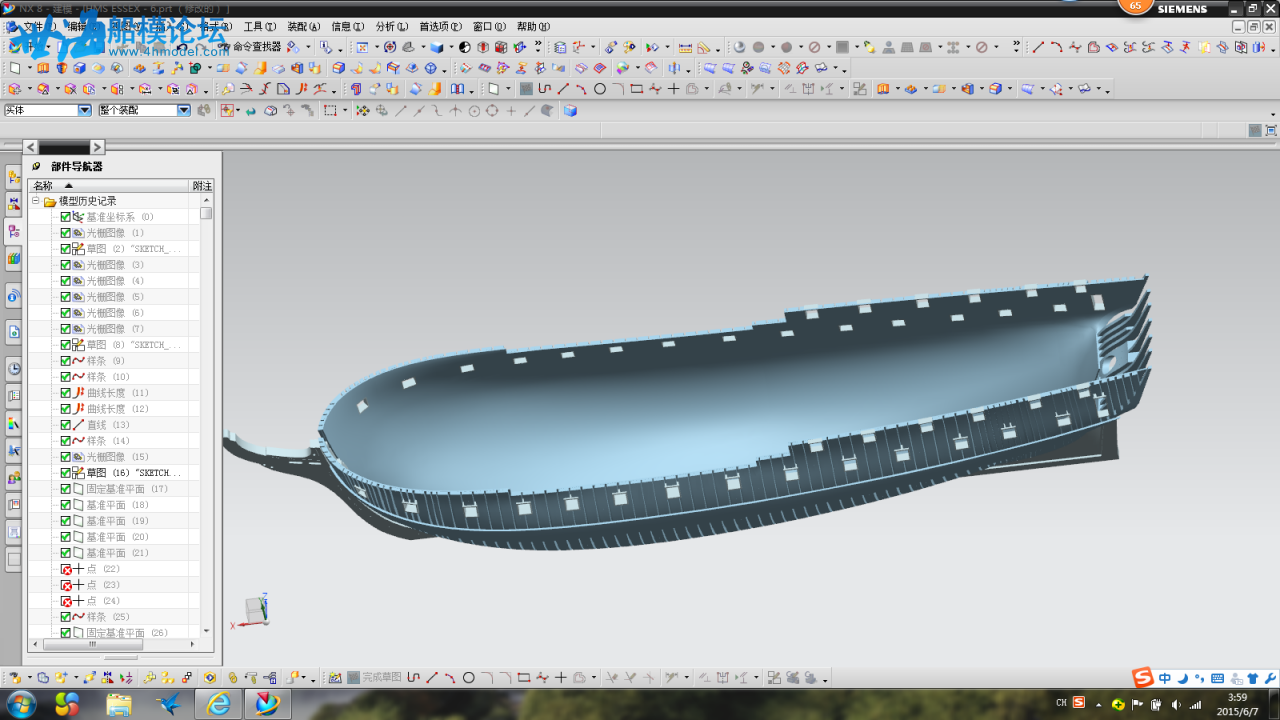Toggle checkbox for 固定基准平面 (17)
Viewport: 1280px width, 720px height.
point(65,489)
